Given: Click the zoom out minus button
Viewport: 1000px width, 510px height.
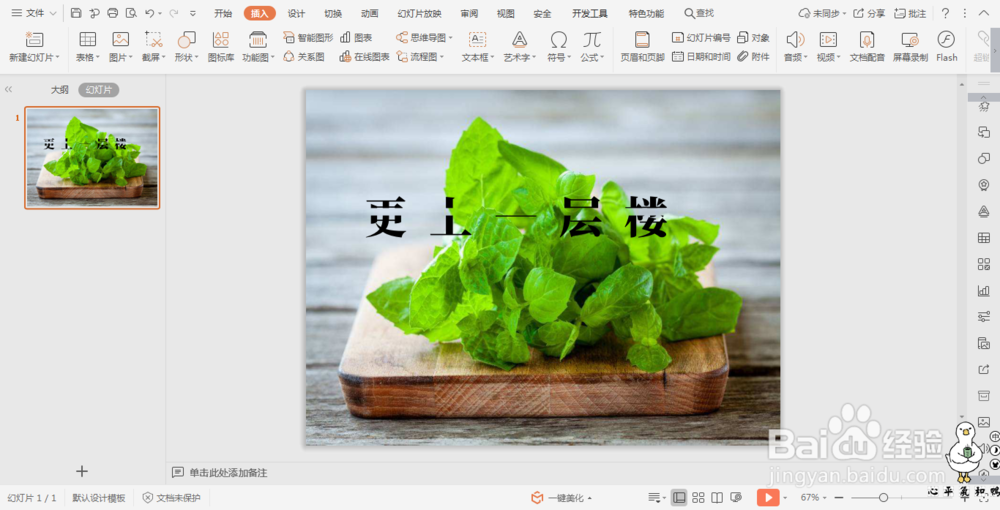Looking at the screenshot, I should click(x=839, y=497).
